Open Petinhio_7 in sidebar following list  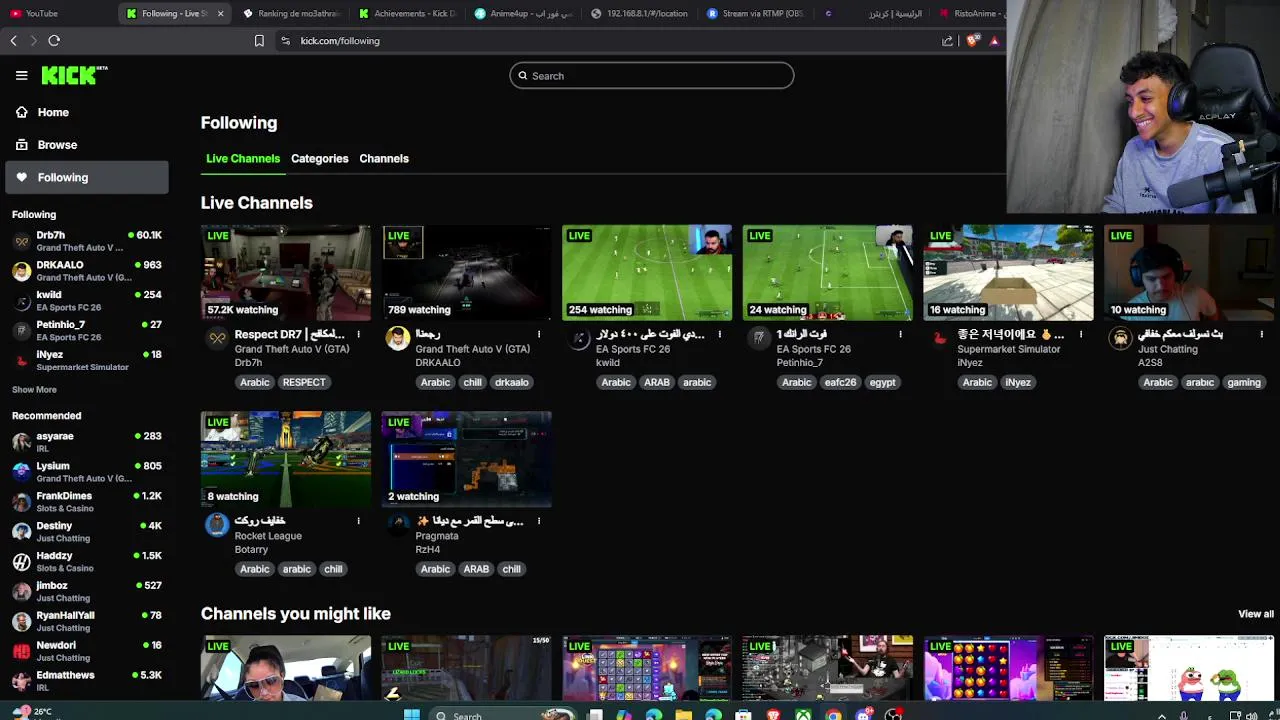(86, 331)
